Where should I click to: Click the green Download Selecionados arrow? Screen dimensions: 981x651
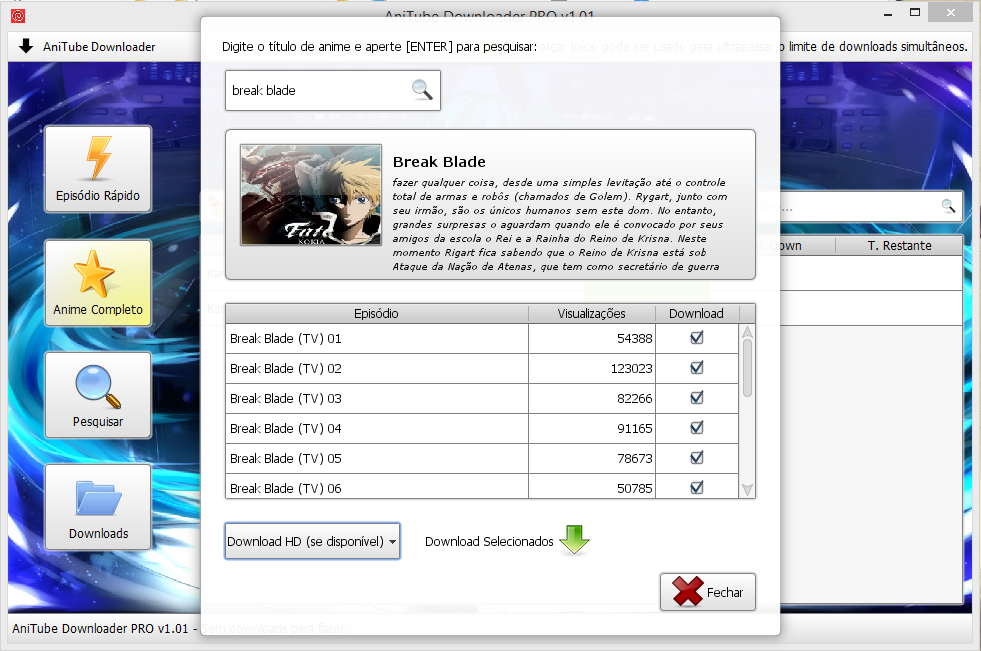tap(574, 540)
